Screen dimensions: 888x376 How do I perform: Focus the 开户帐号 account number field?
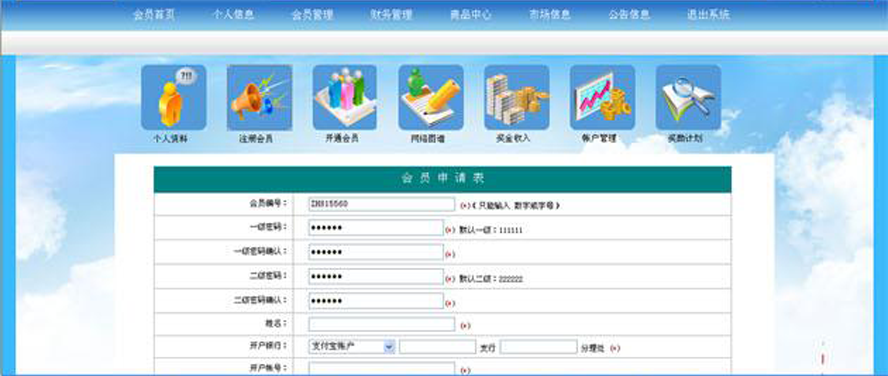[x=382, y=369]
